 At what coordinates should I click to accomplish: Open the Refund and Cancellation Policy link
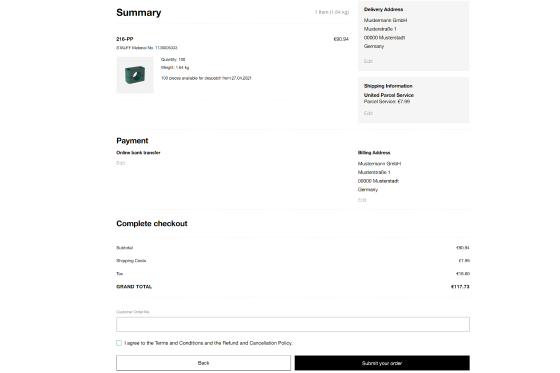click(257, 343)
